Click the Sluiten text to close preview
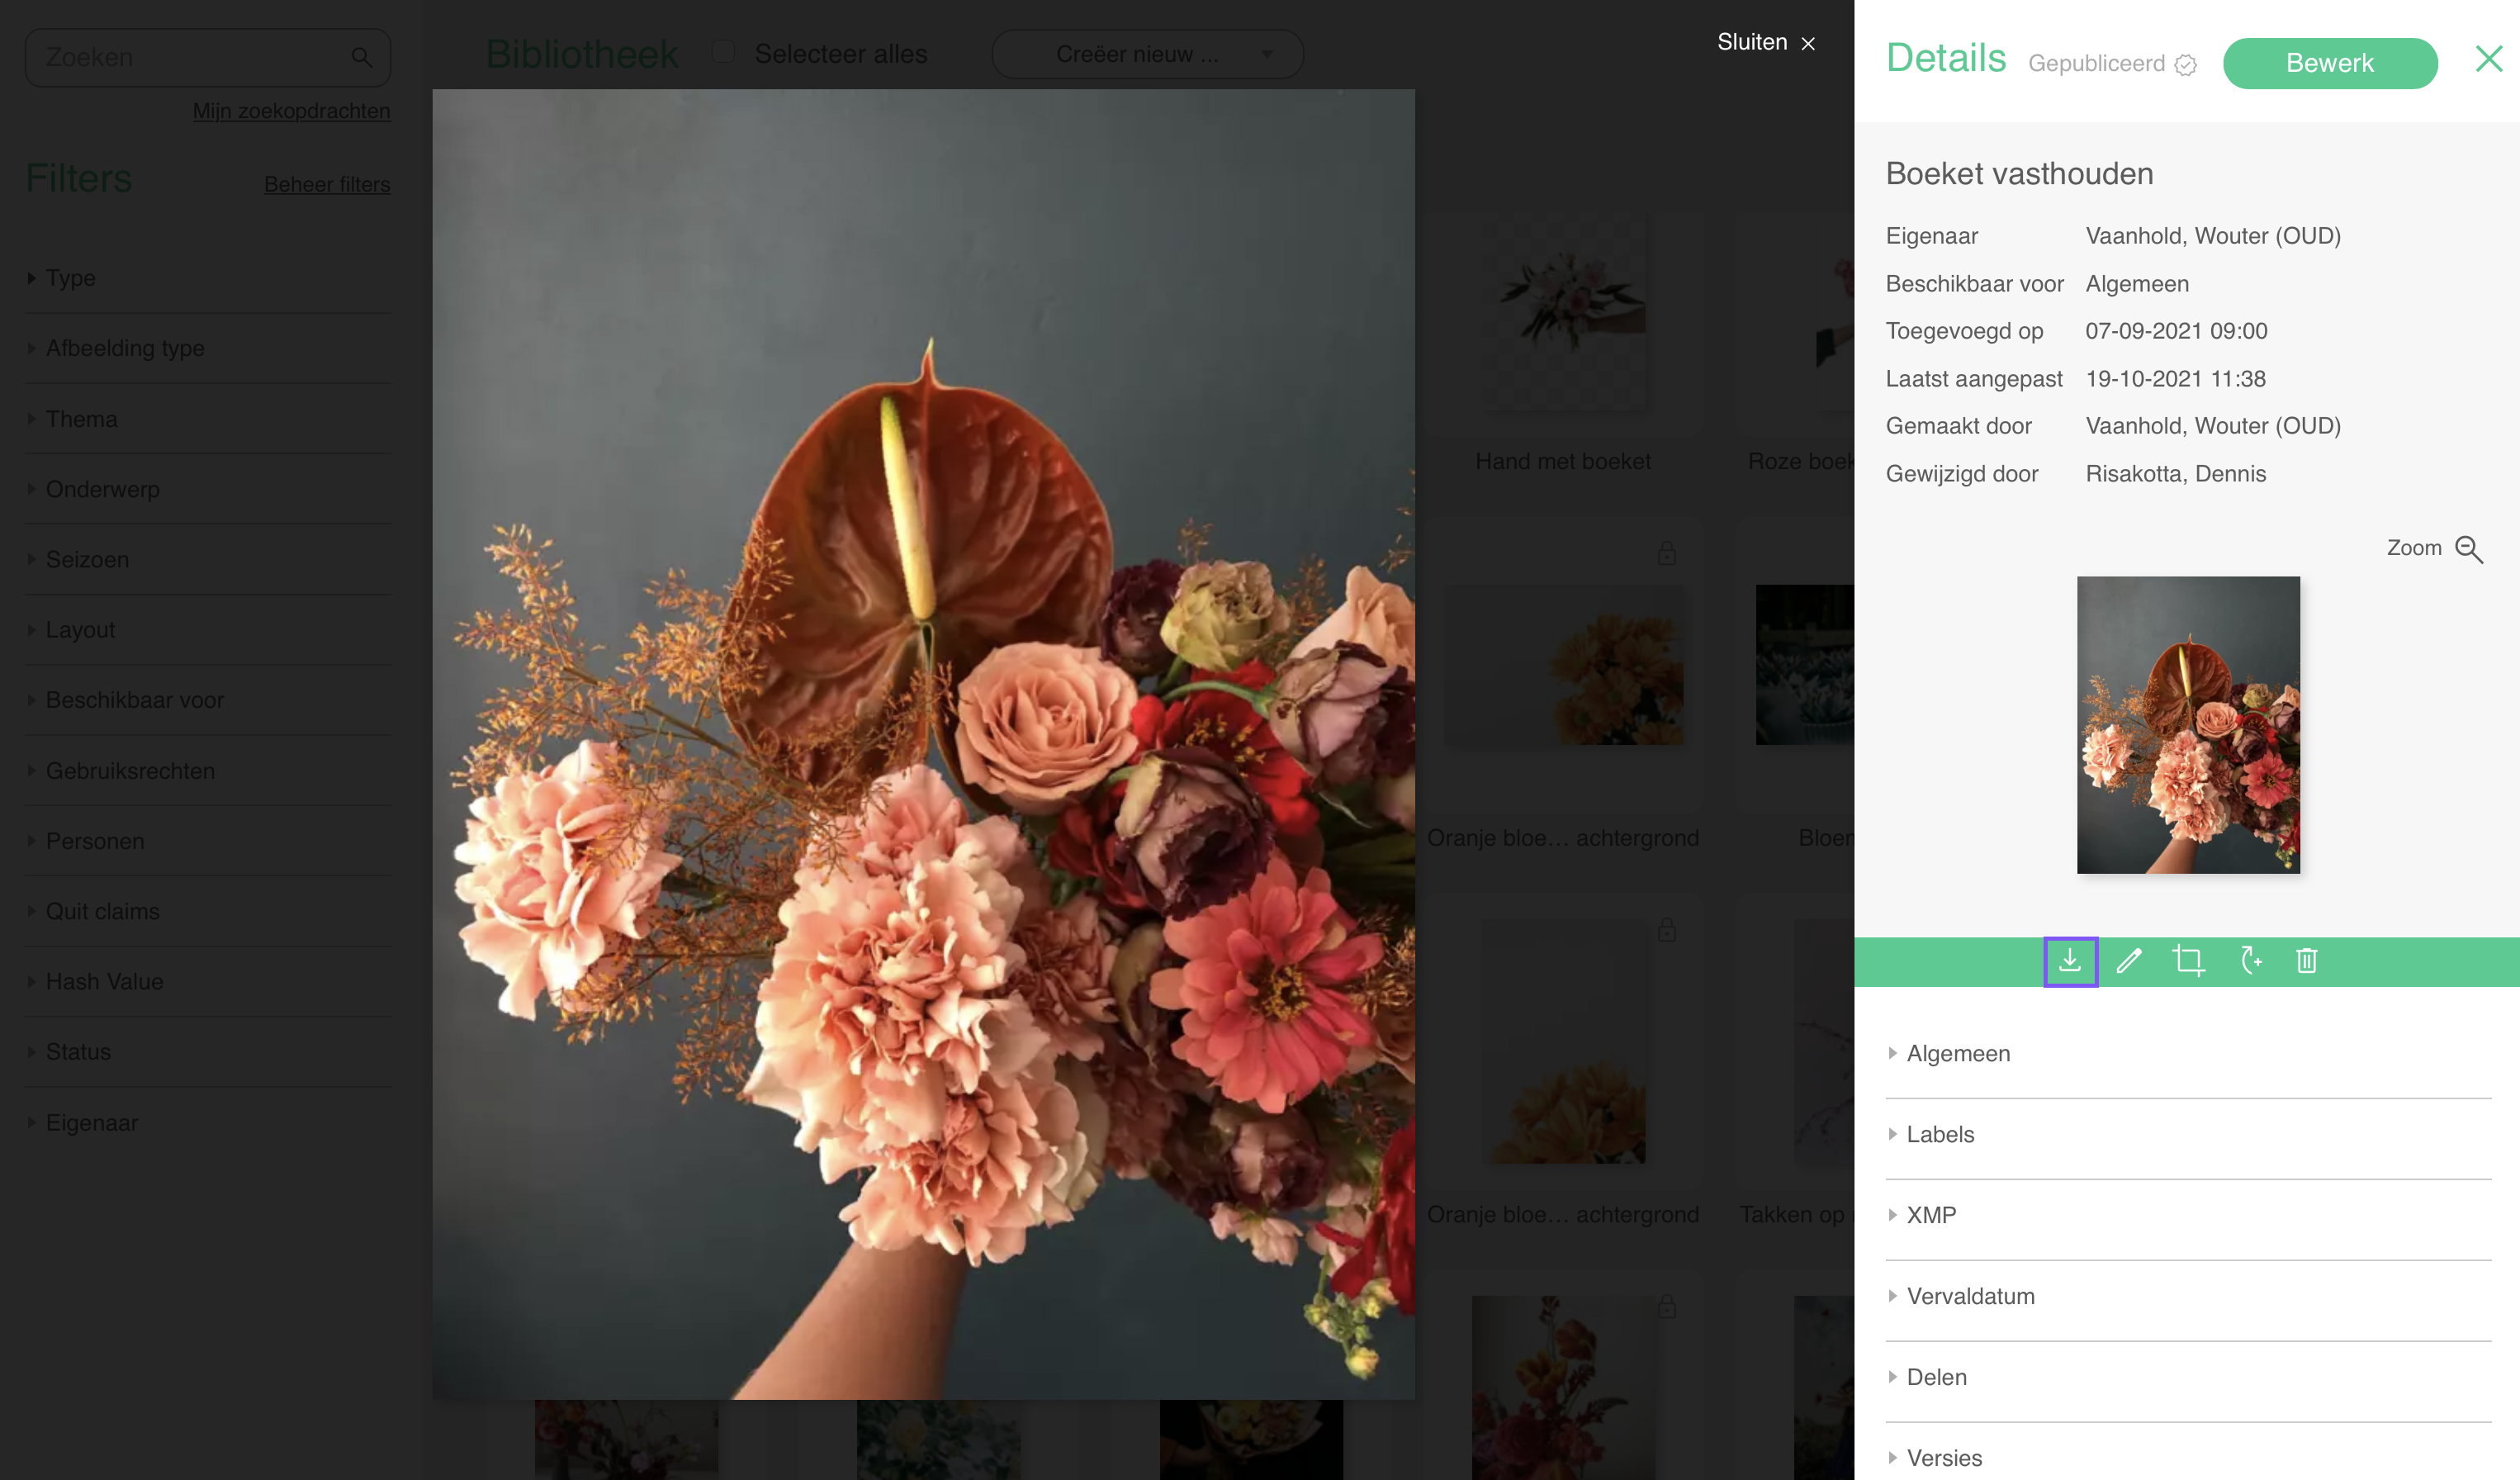Image resolution: width=2520 pixels, height=1480 pixels. point(1752,42)
